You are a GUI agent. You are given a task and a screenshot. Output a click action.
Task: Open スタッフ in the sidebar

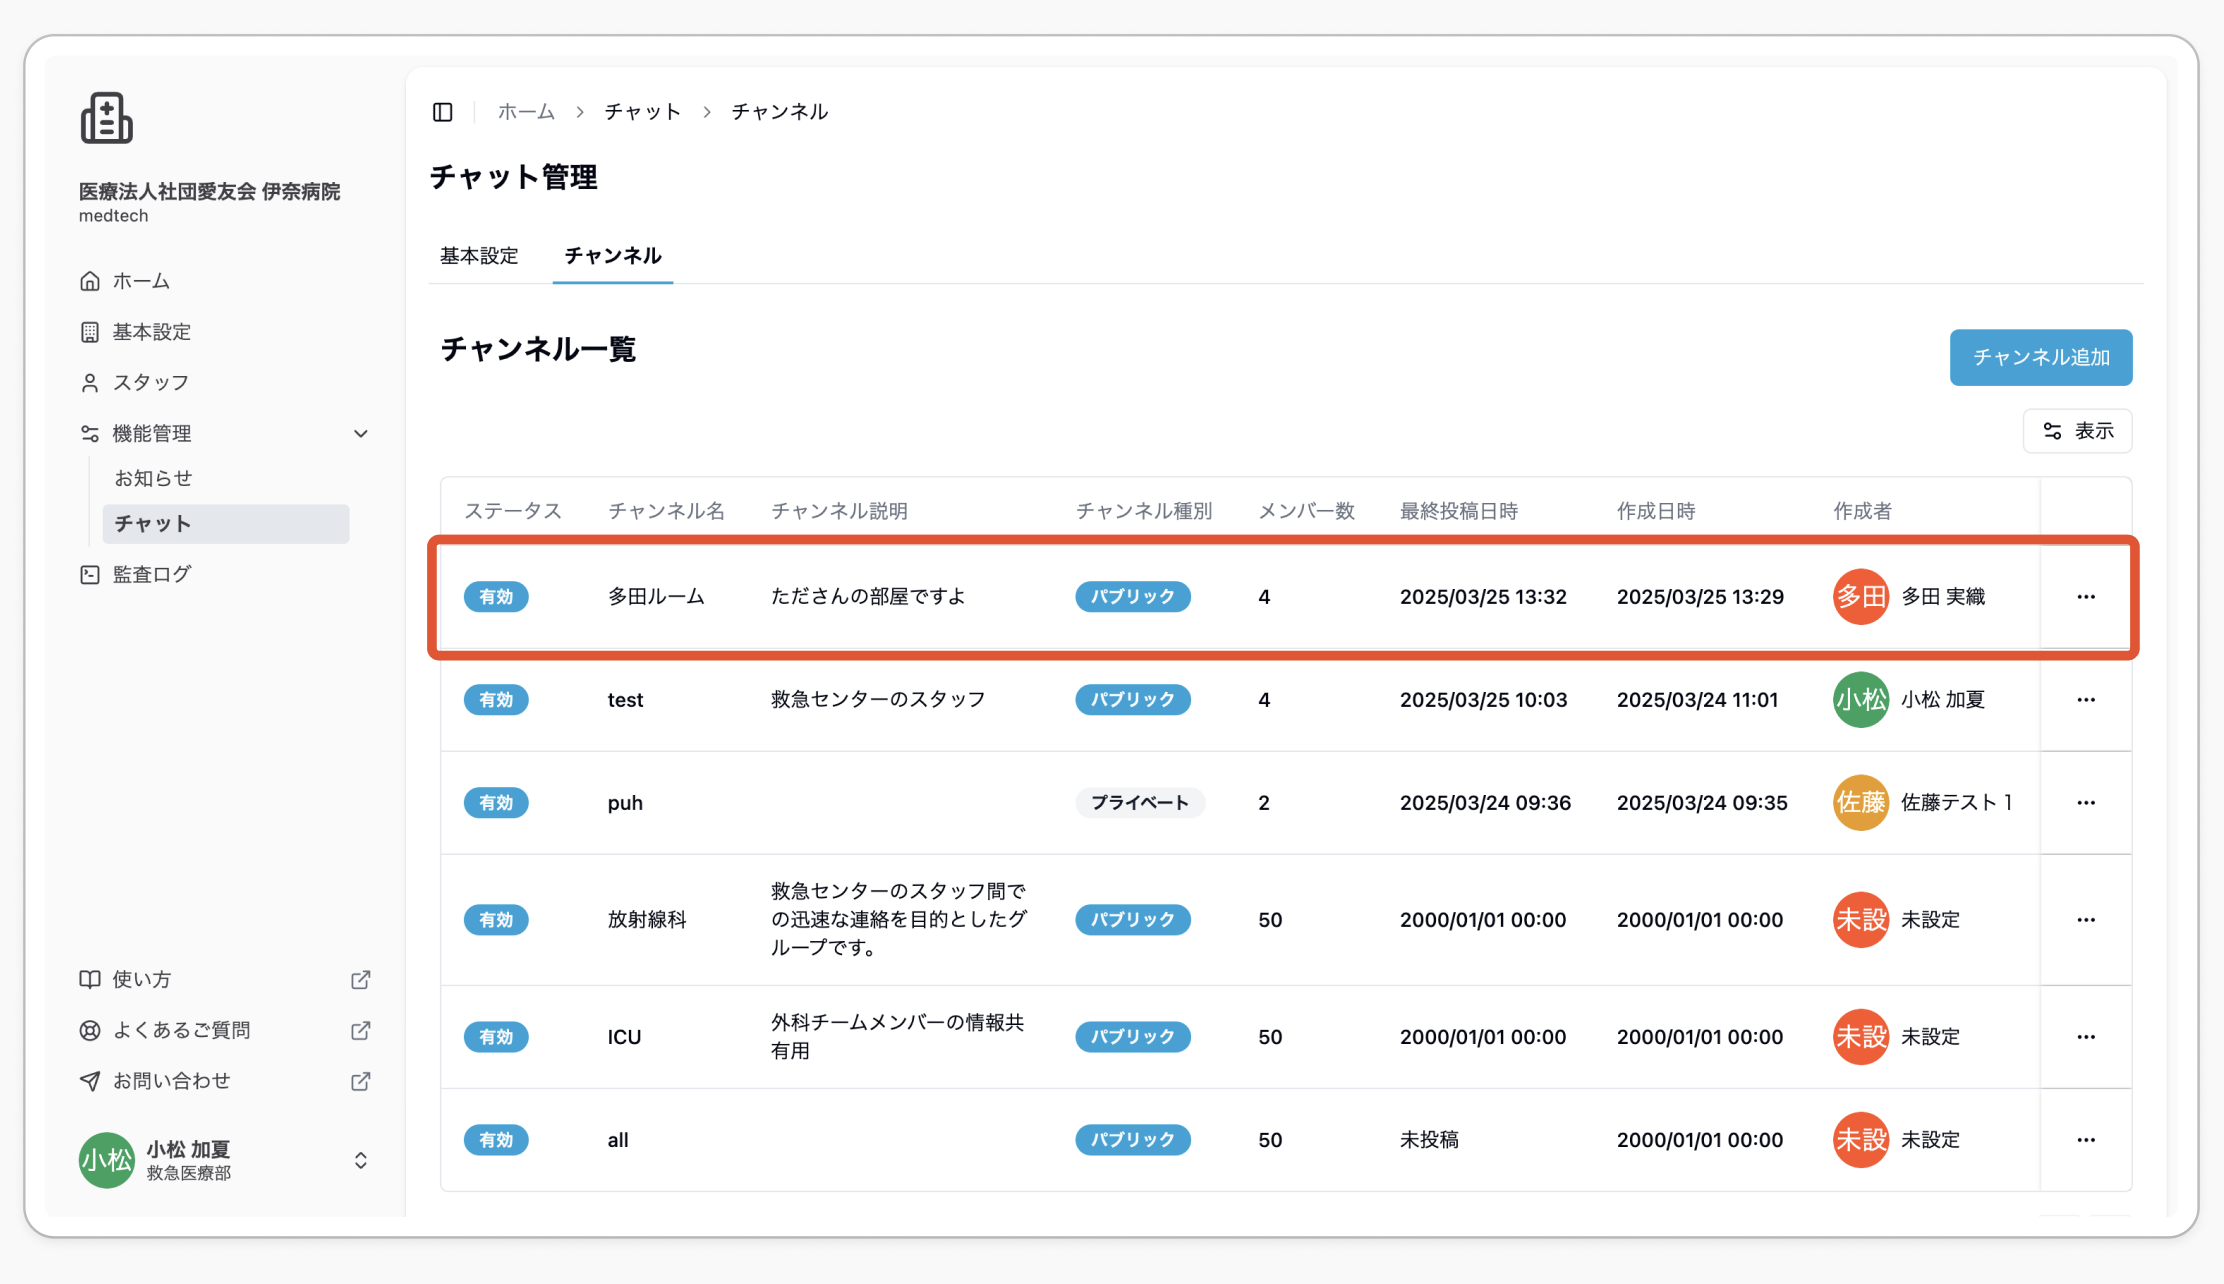tap(151, 383)
